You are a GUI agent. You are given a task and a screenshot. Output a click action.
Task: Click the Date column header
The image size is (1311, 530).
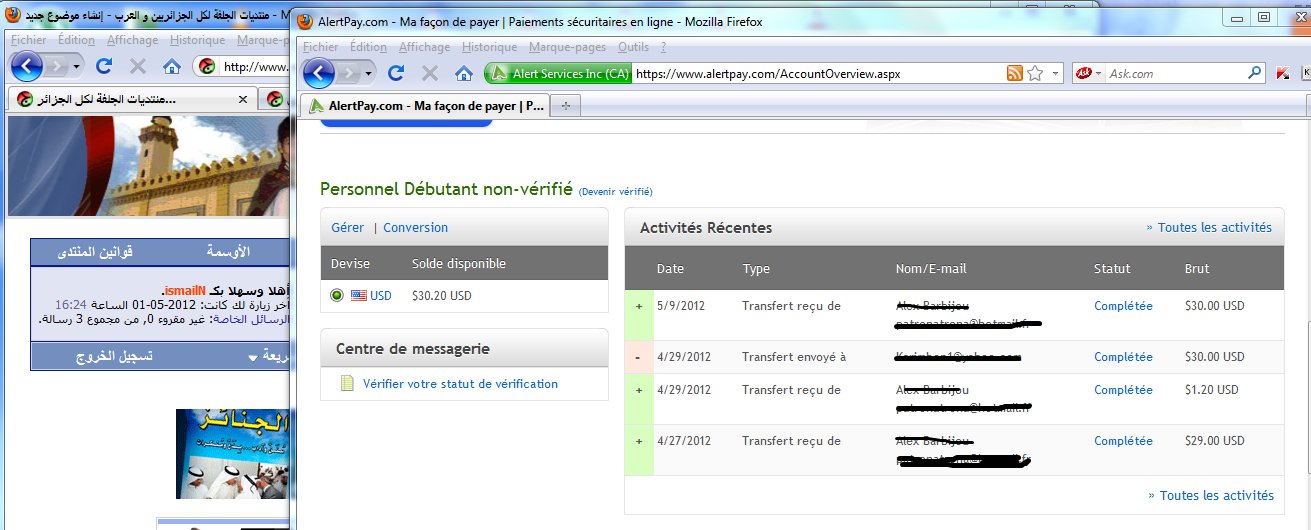tap(671, 268)
